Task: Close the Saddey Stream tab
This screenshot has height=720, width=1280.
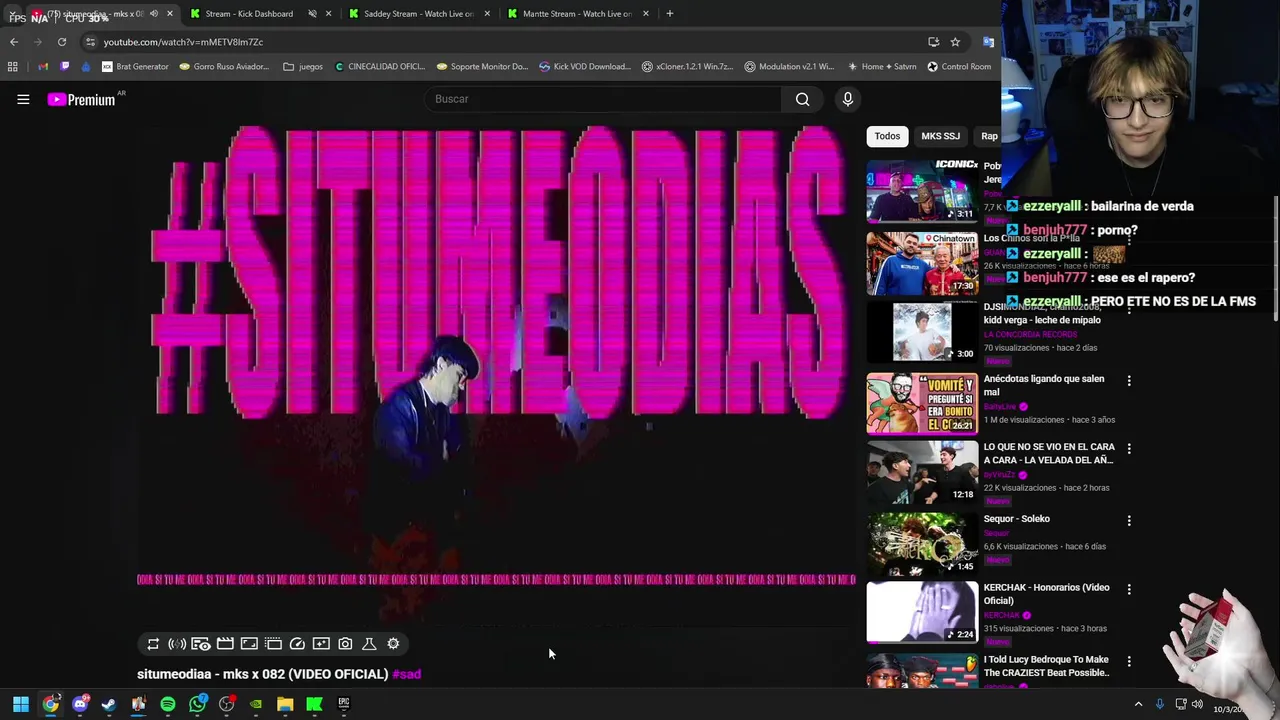Action: click(487, 14)
